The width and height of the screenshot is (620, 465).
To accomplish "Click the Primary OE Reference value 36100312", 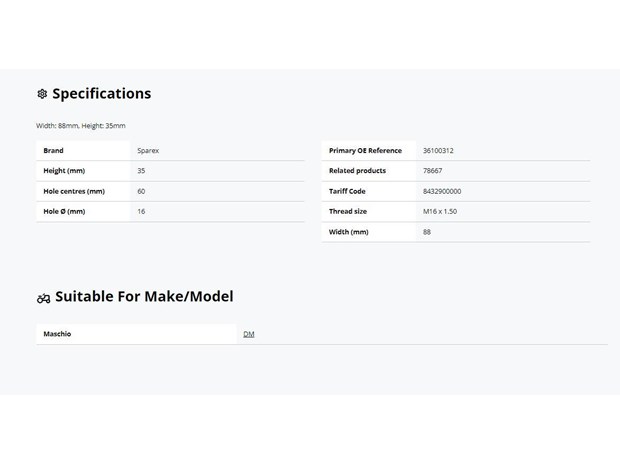I will 438,151.
